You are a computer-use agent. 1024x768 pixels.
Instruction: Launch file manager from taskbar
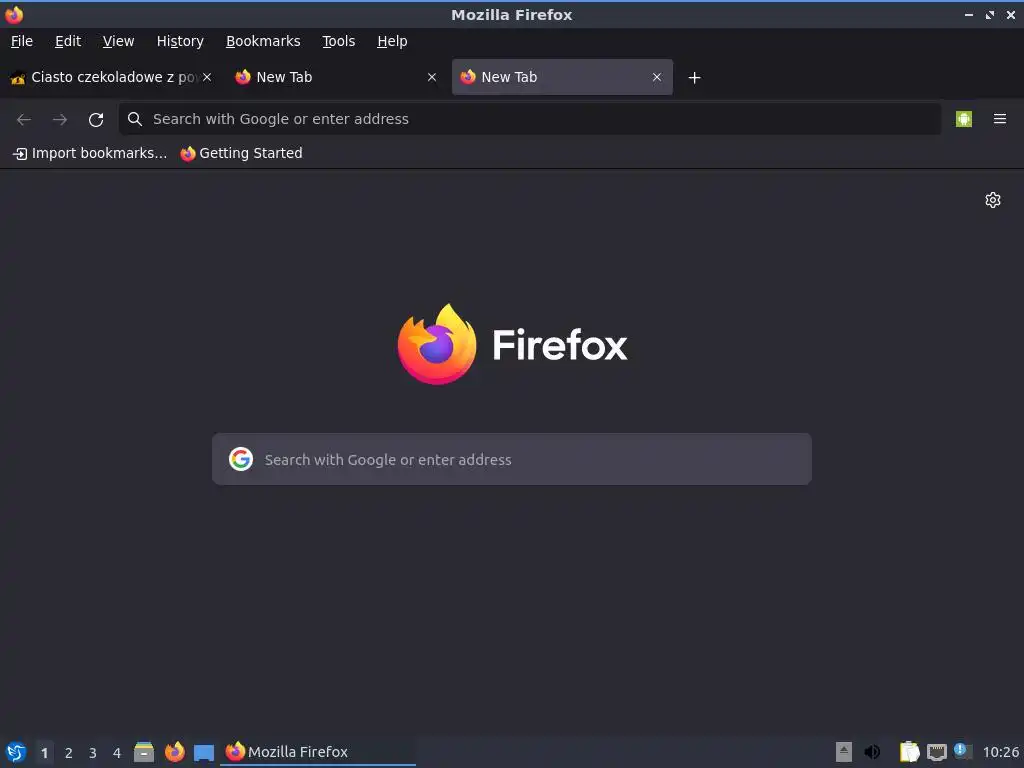(x=144, y=752)
